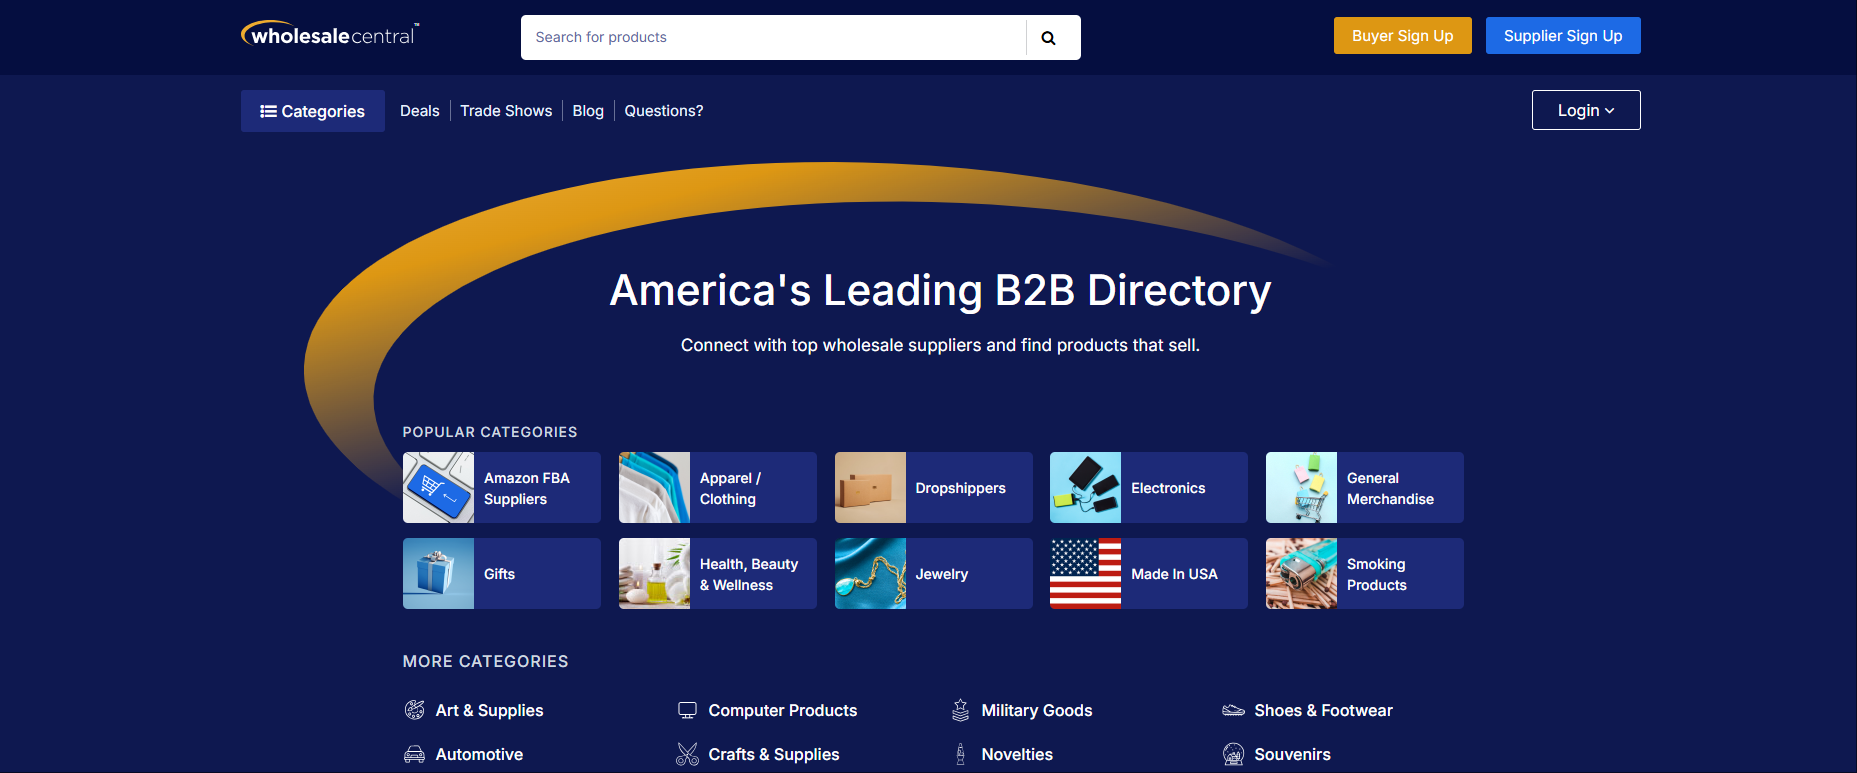Screen dimensions: 1857x773
Task: Click the Crafts & Supplies scissors icon
Action: tap(687, 754)
